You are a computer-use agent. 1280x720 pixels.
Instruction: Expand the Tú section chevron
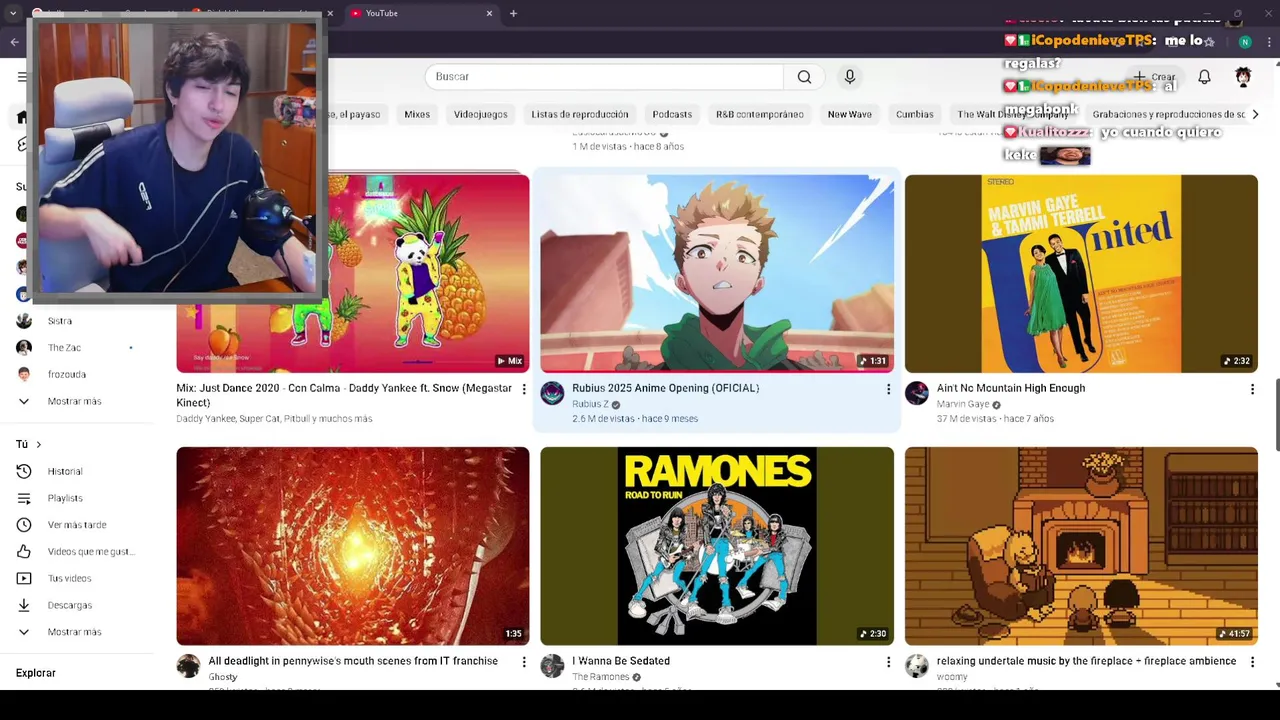click(38, 444)
